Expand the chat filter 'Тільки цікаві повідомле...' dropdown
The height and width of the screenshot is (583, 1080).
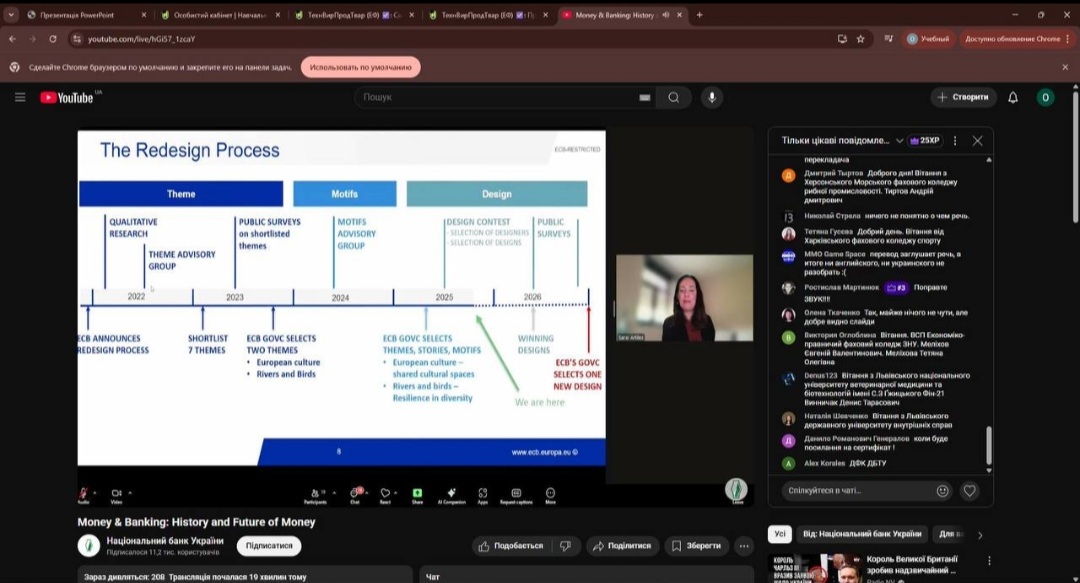click(899, 141)
